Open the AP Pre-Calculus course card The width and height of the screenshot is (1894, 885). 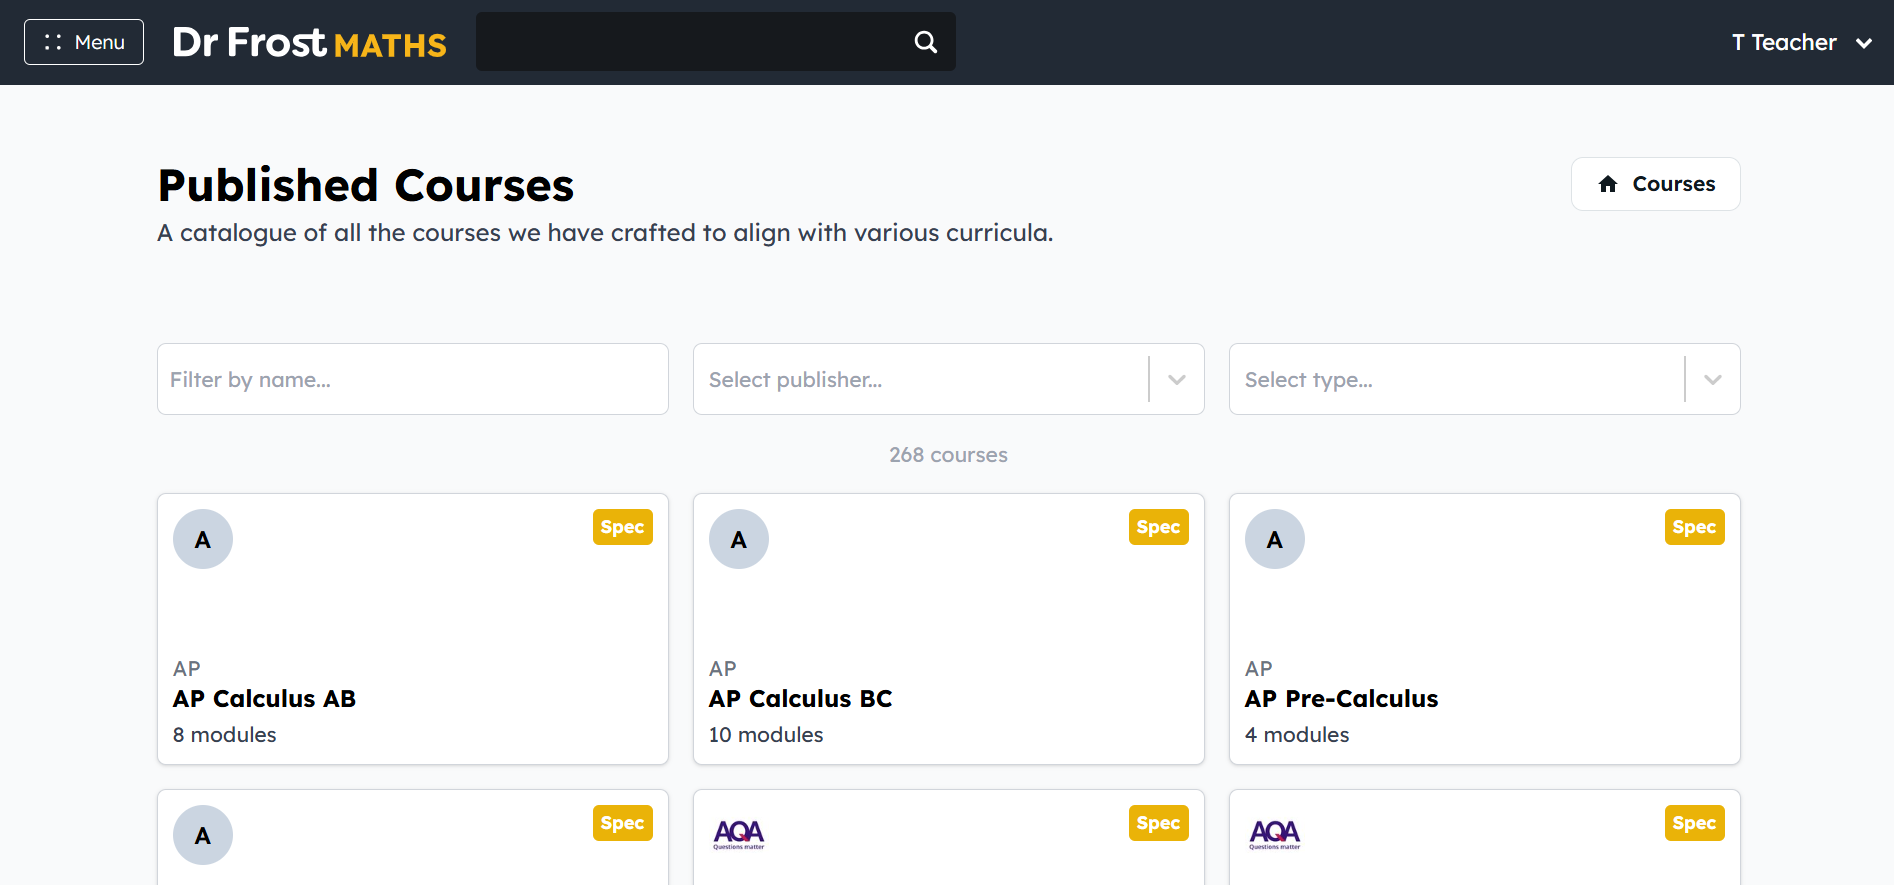tap(1485, 629)
